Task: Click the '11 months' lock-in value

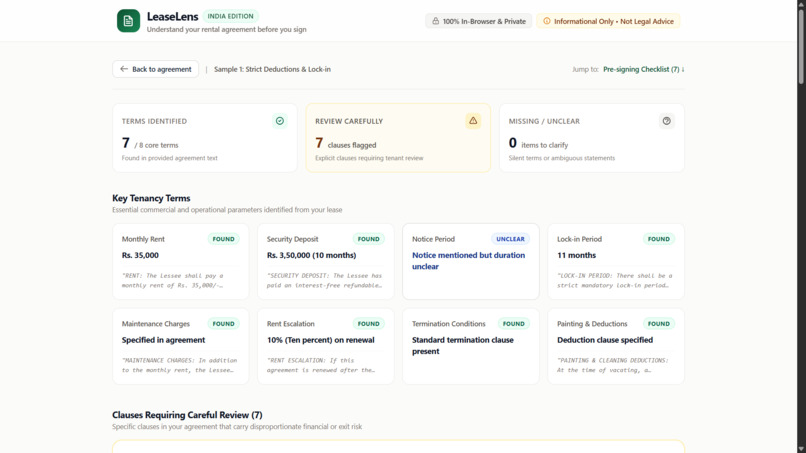Action: [576, 255]
